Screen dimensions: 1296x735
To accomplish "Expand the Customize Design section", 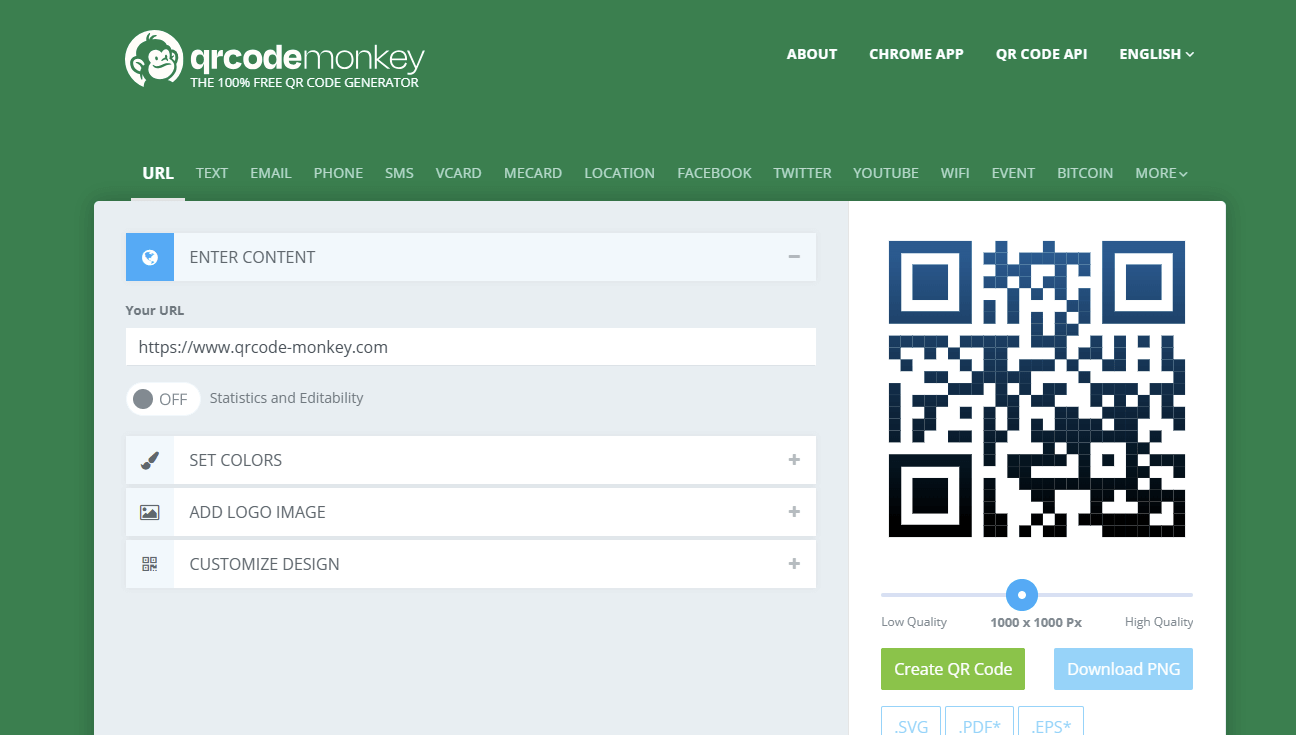I will [x=794, y=564].
